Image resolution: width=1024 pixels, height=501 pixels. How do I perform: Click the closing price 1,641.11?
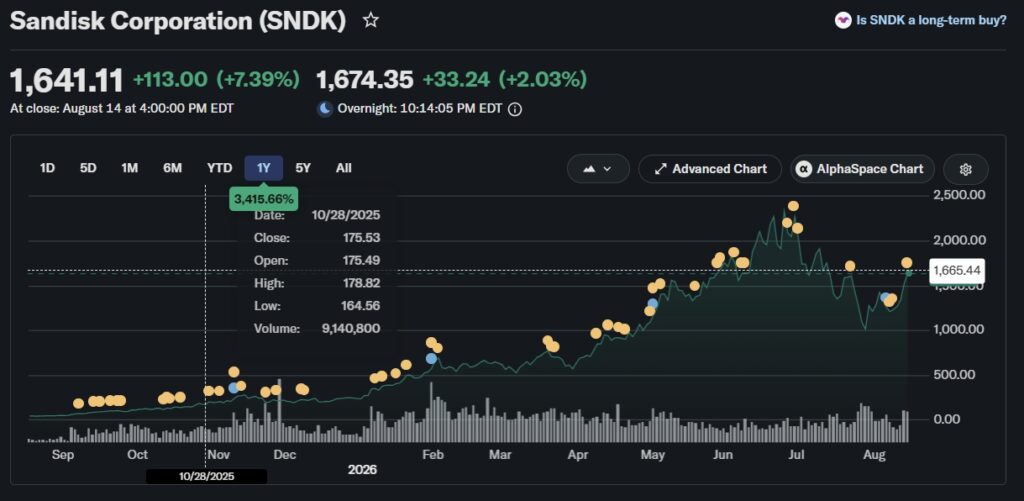point(67,81)
